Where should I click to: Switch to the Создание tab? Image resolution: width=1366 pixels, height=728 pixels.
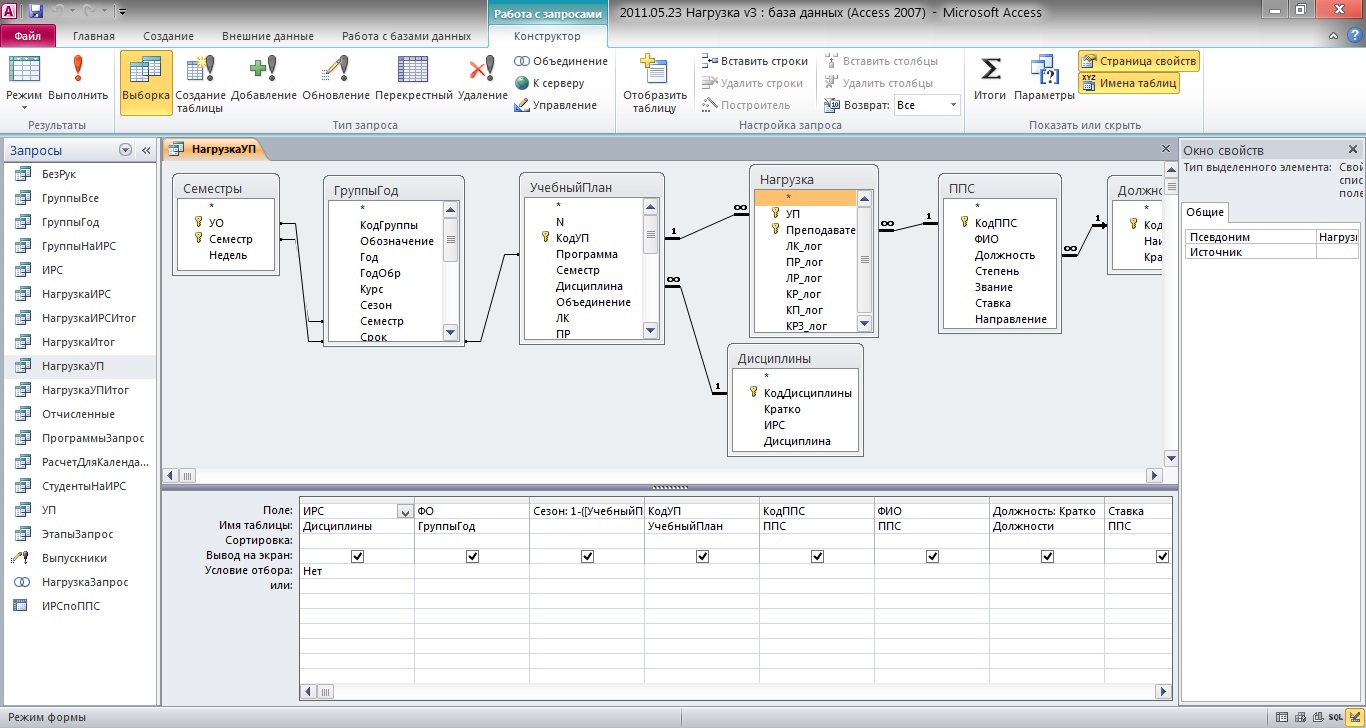coord(168,36)
